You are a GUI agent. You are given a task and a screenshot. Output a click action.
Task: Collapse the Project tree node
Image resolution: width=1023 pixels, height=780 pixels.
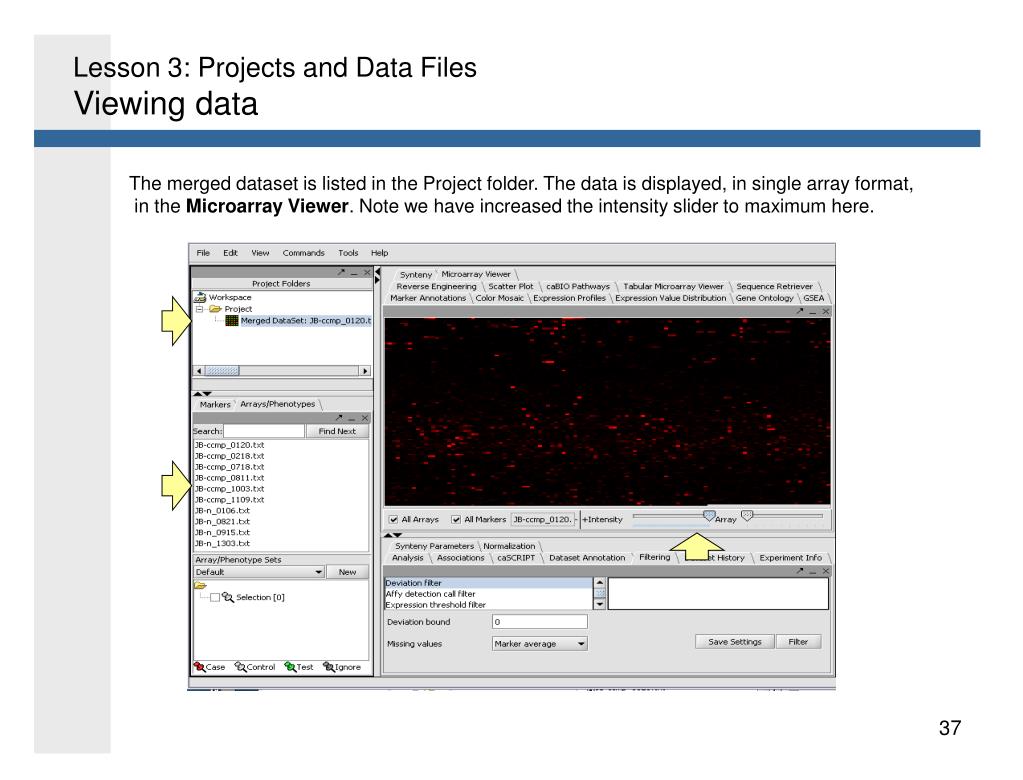200,309
